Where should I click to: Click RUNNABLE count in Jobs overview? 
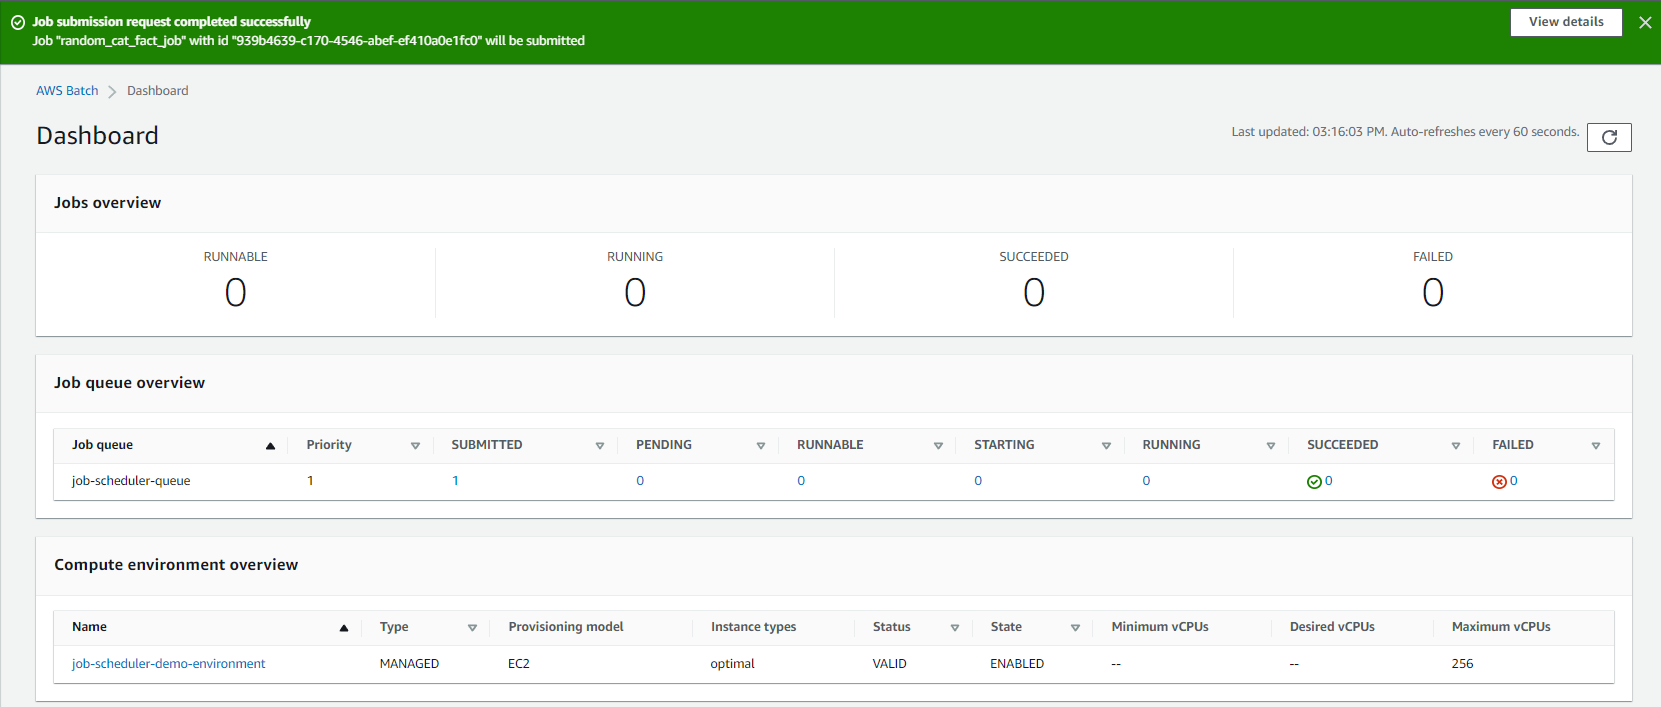(235, 292)
